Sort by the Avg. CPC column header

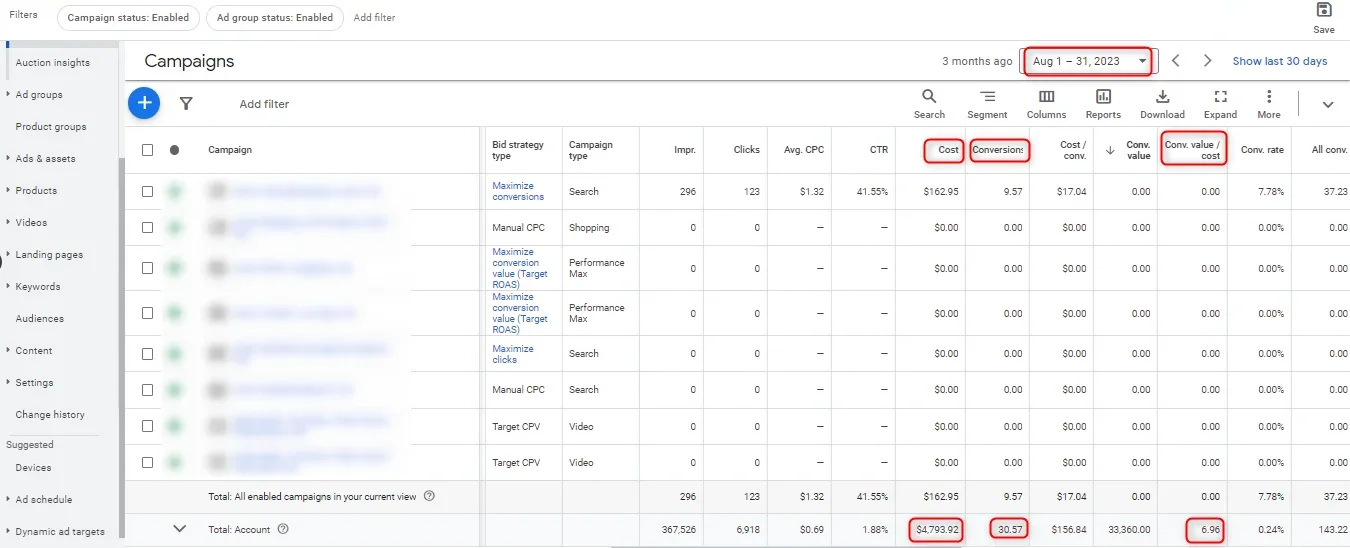point(804,150)
